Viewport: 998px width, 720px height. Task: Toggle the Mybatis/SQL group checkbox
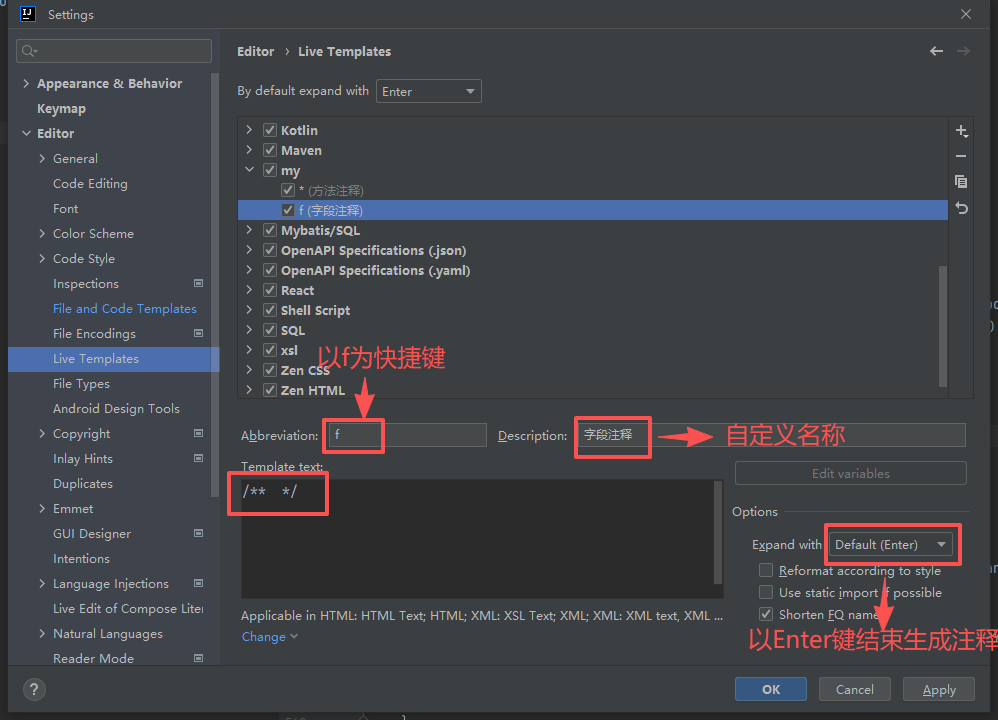click(x=270, y=230)
